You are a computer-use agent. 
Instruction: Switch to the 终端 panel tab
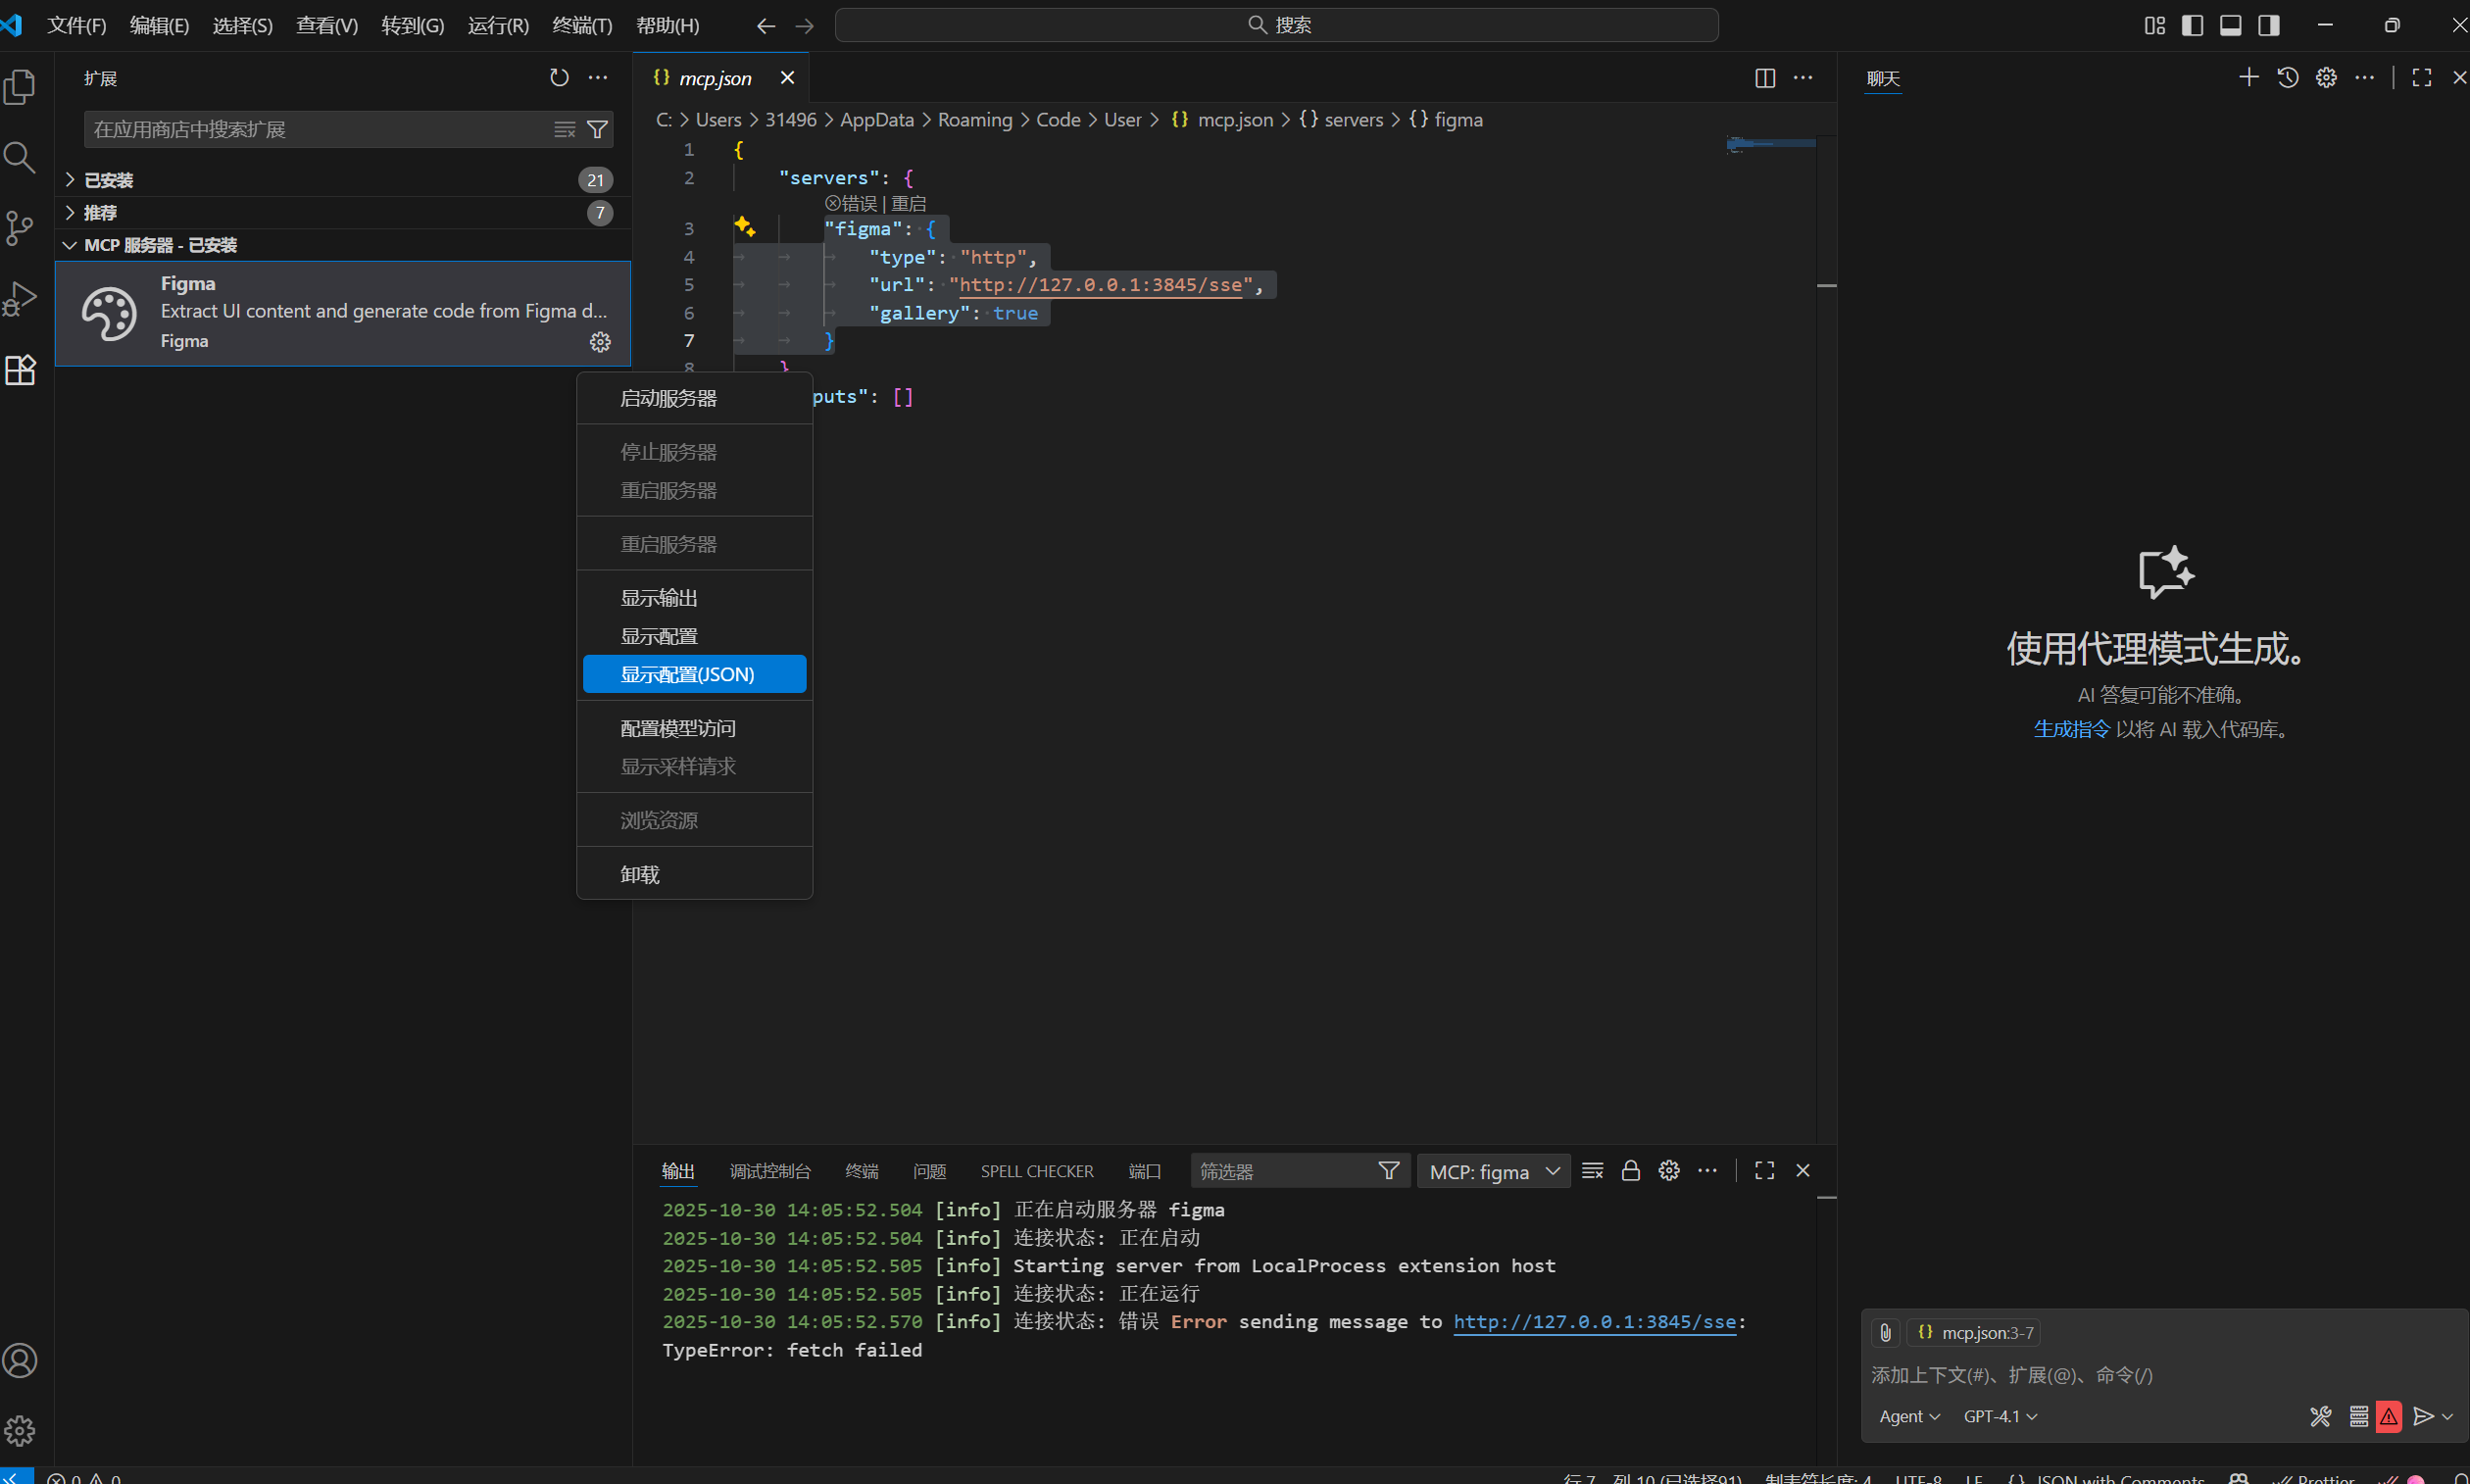coord(861,1171)
